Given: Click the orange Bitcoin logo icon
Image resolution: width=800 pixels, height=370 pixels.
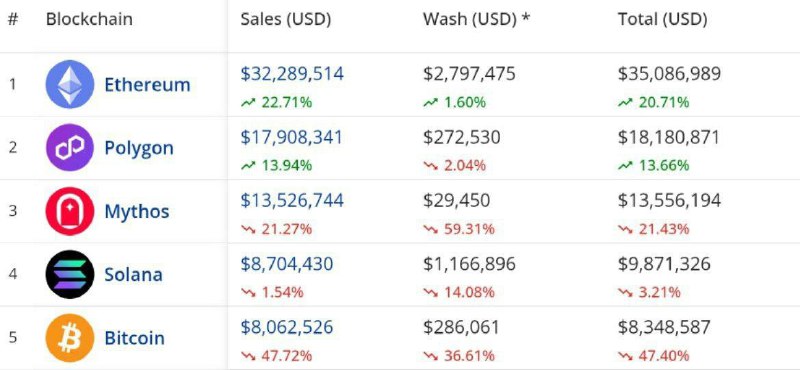Looking at the screenshot, I should 70,337.
